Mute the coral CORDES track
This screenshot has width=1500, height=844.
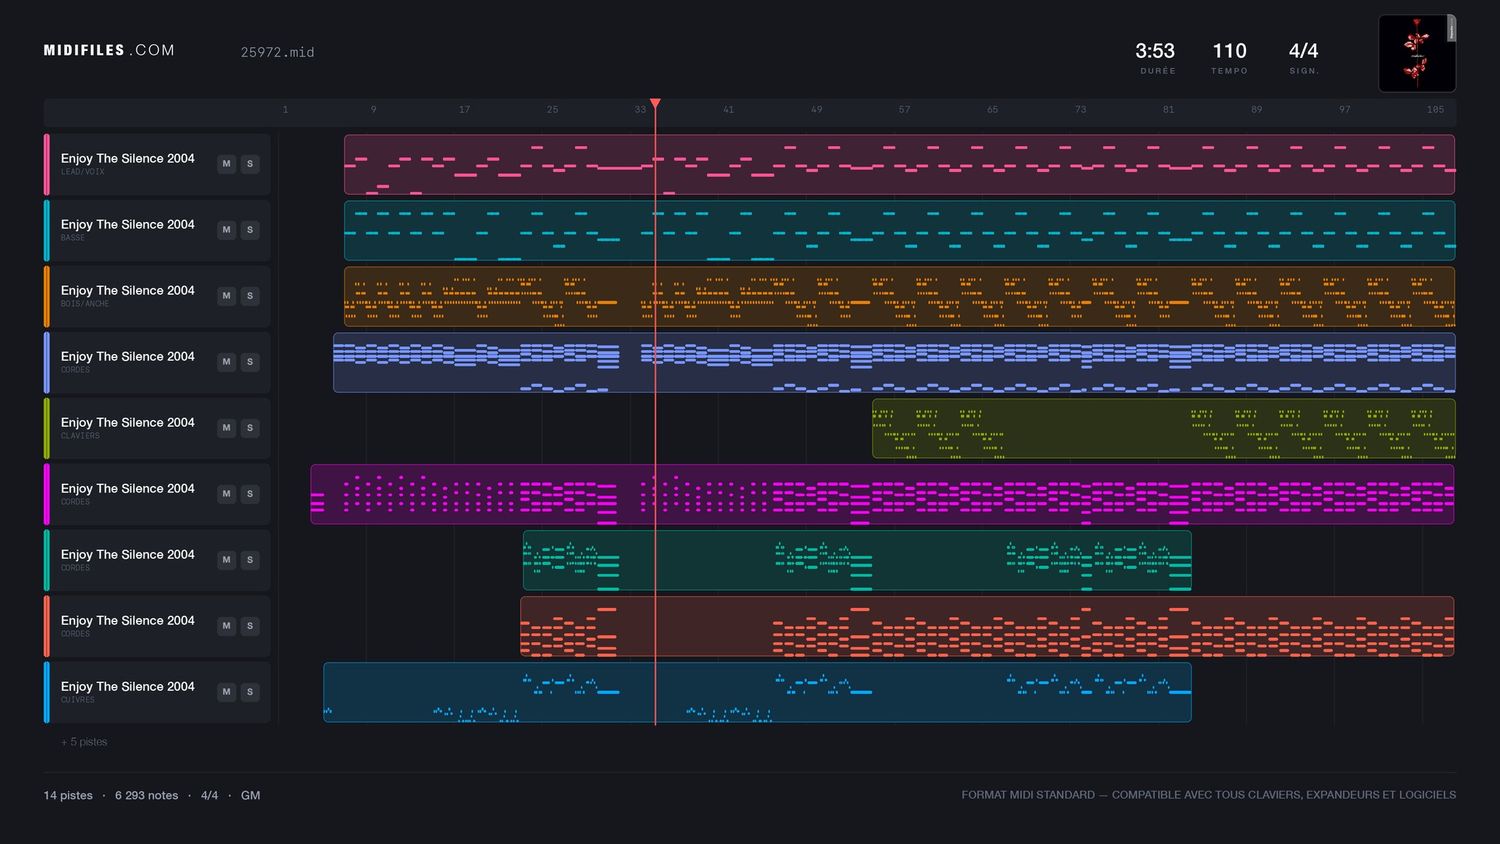coord(226,626)
